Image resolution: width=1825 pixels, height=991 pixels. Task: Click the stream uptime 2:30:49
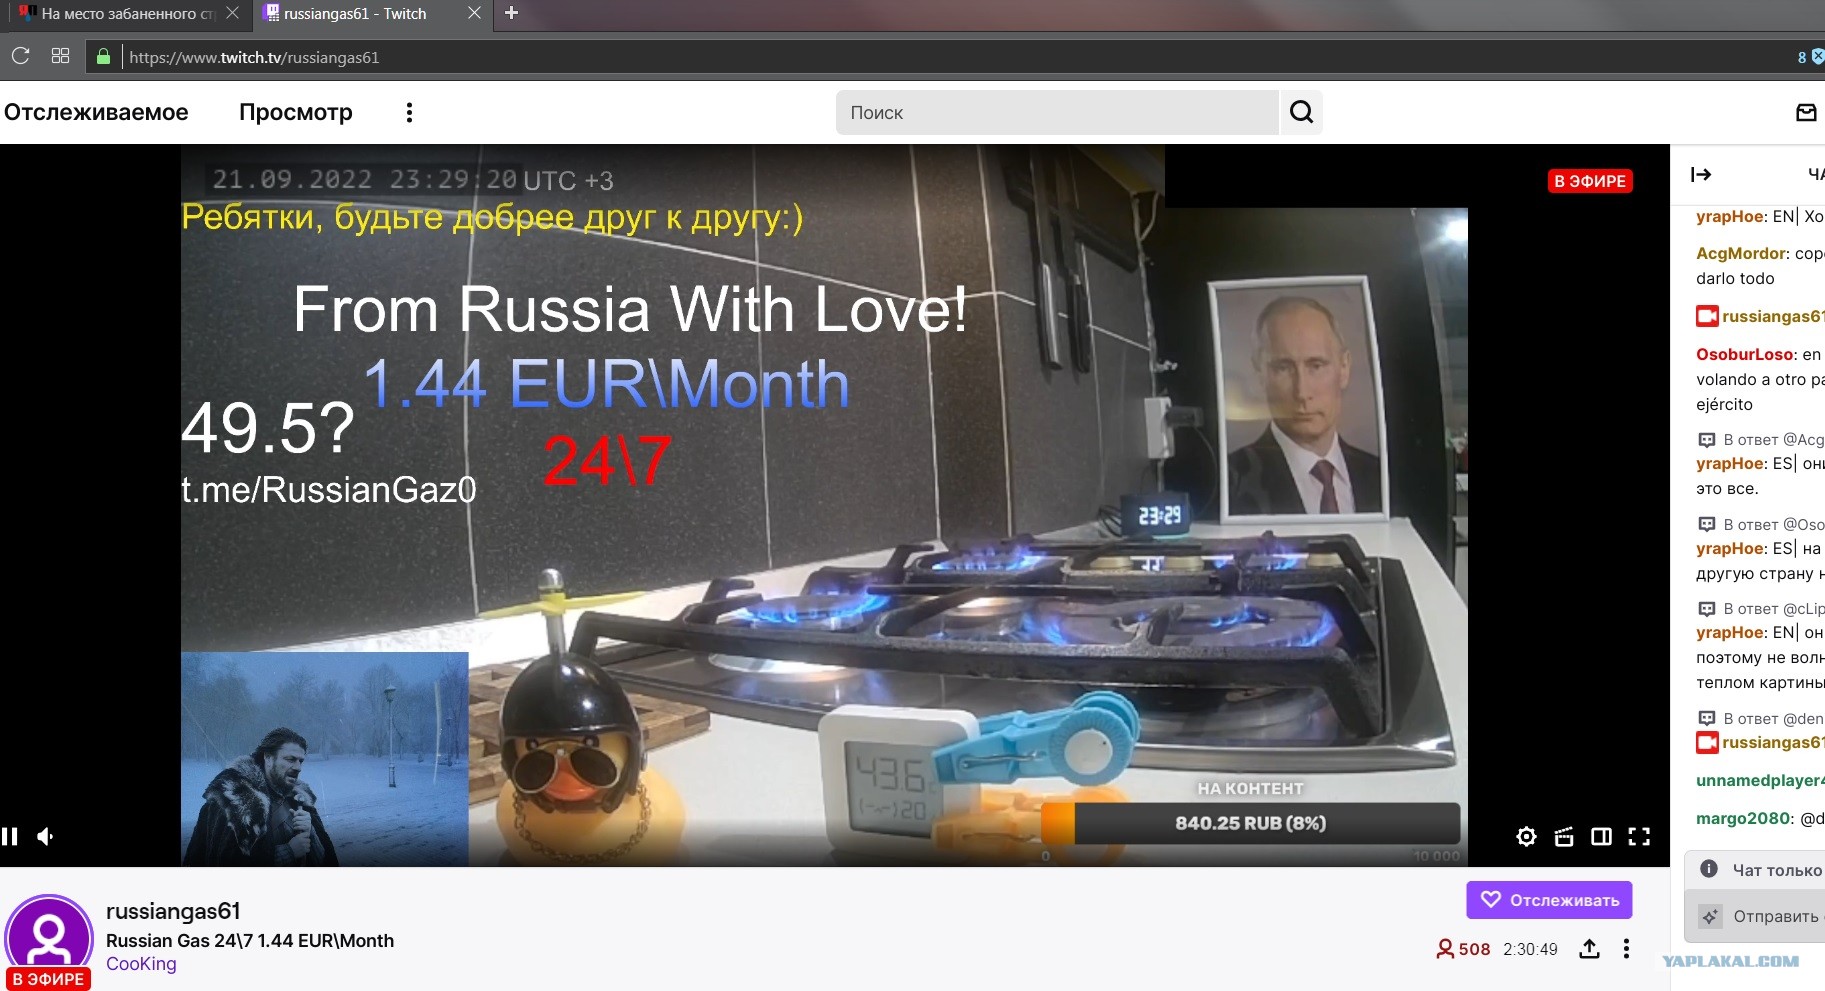tap(1530, 949)
